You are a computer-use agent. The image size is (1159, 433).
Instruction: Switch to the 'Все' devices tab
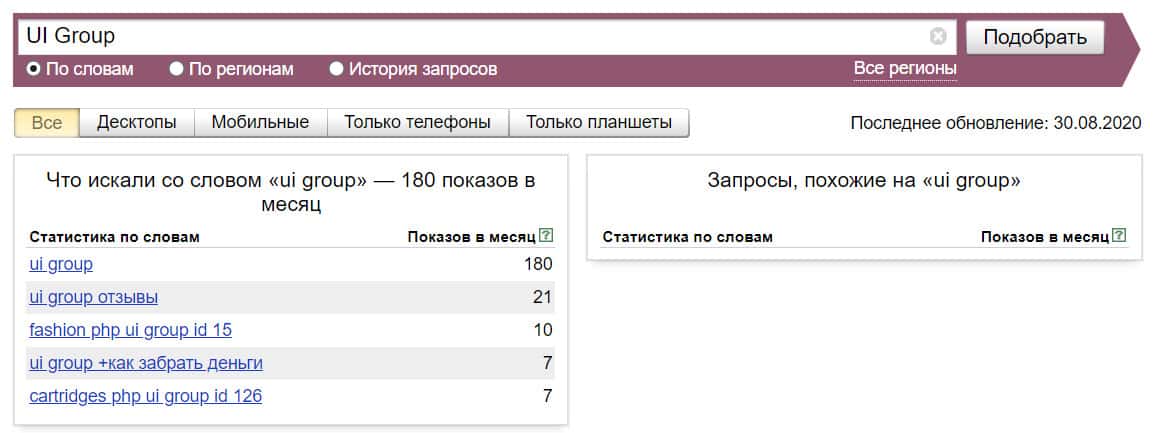(x=47, y=123)
